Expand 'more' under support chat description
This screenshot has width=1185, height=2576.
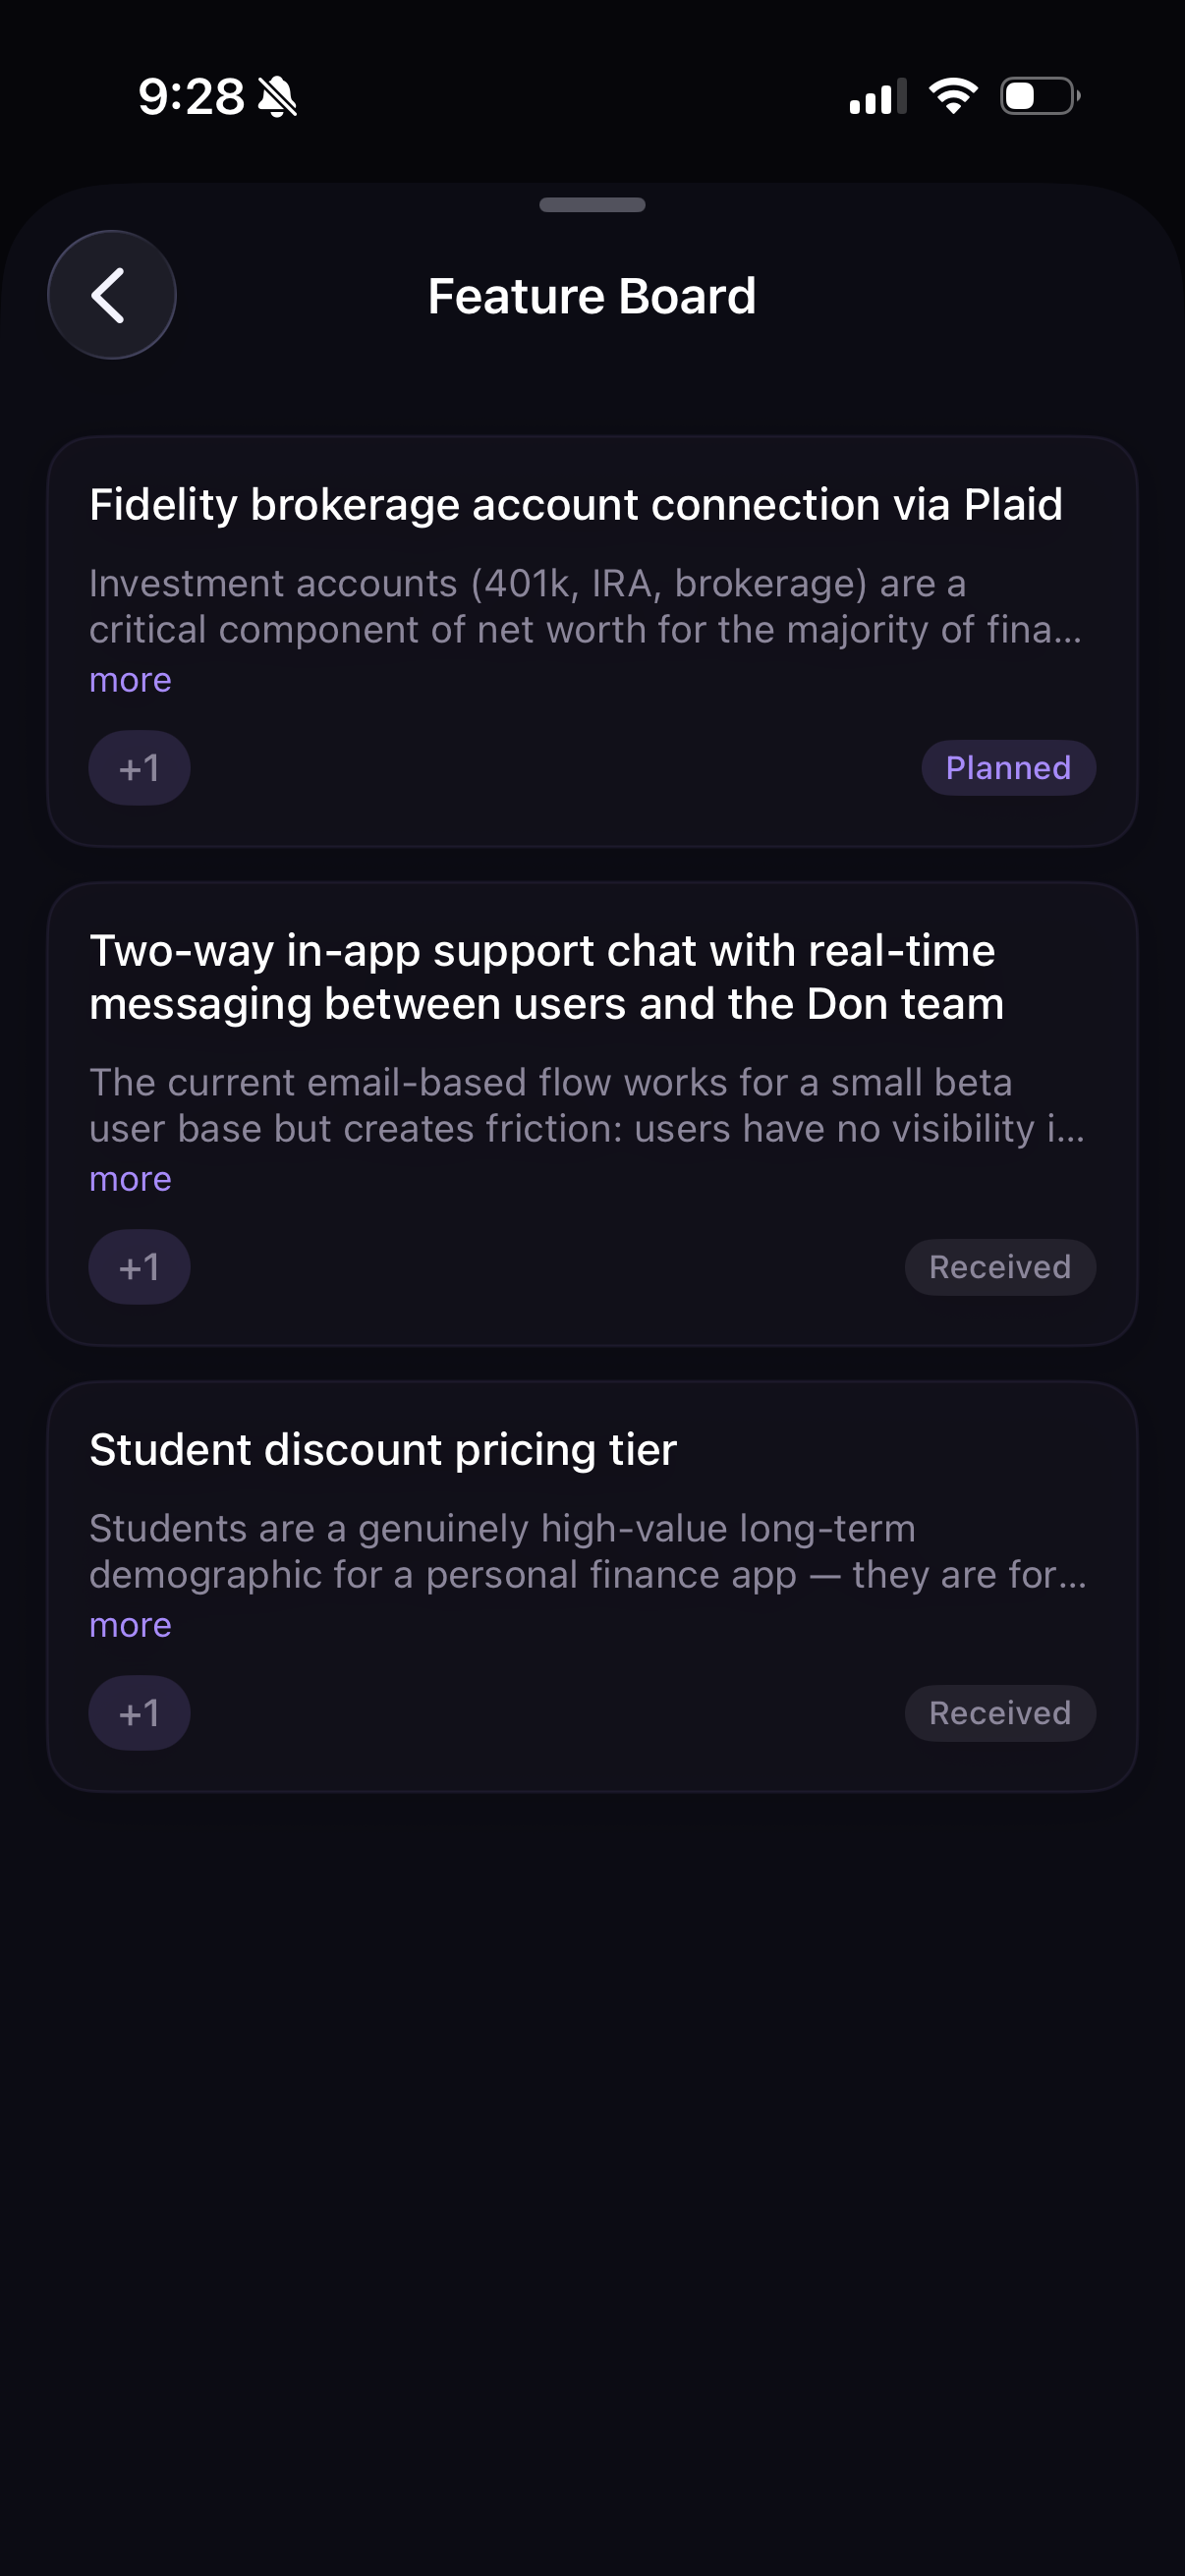[x=130, y=1179]
